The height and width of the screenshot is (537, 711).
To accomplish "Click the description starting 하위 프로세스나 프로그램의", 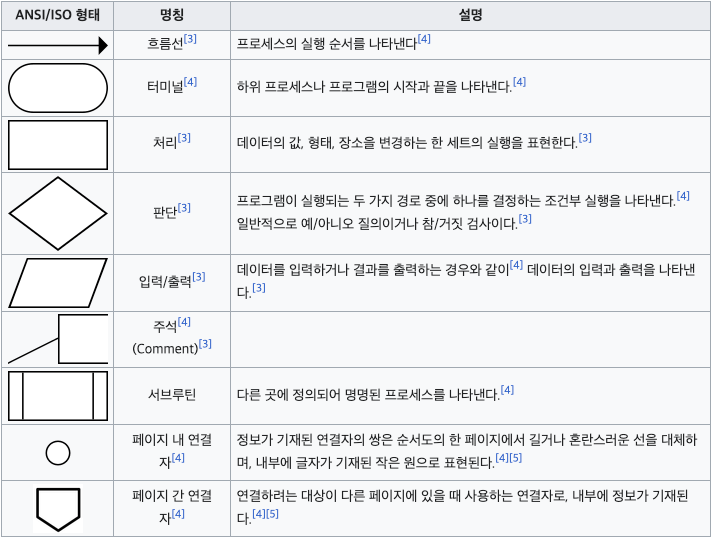I will [375, 87].
